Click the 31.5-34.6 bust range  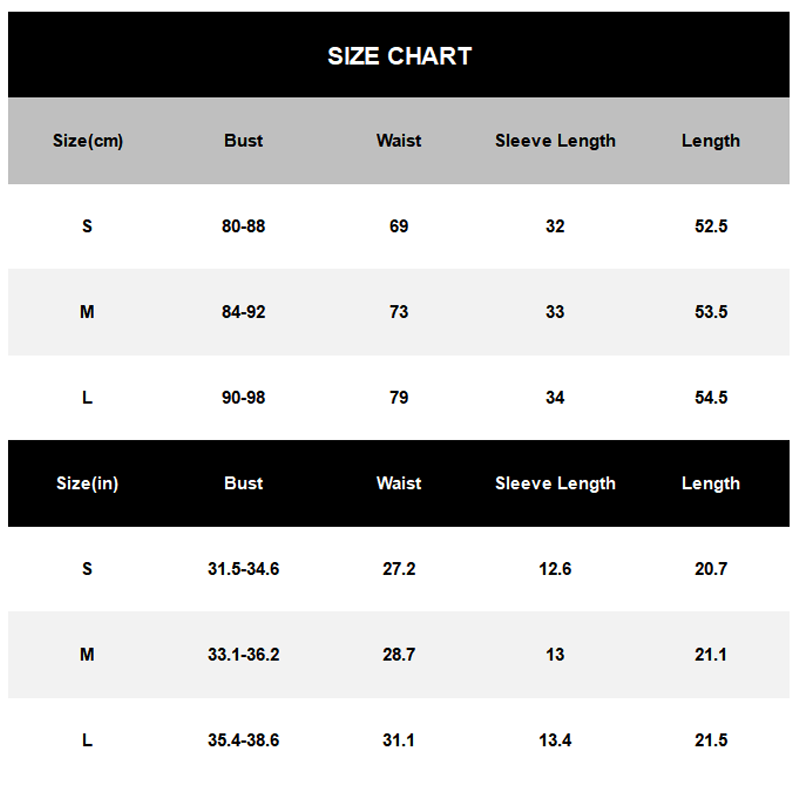(243, 569)
